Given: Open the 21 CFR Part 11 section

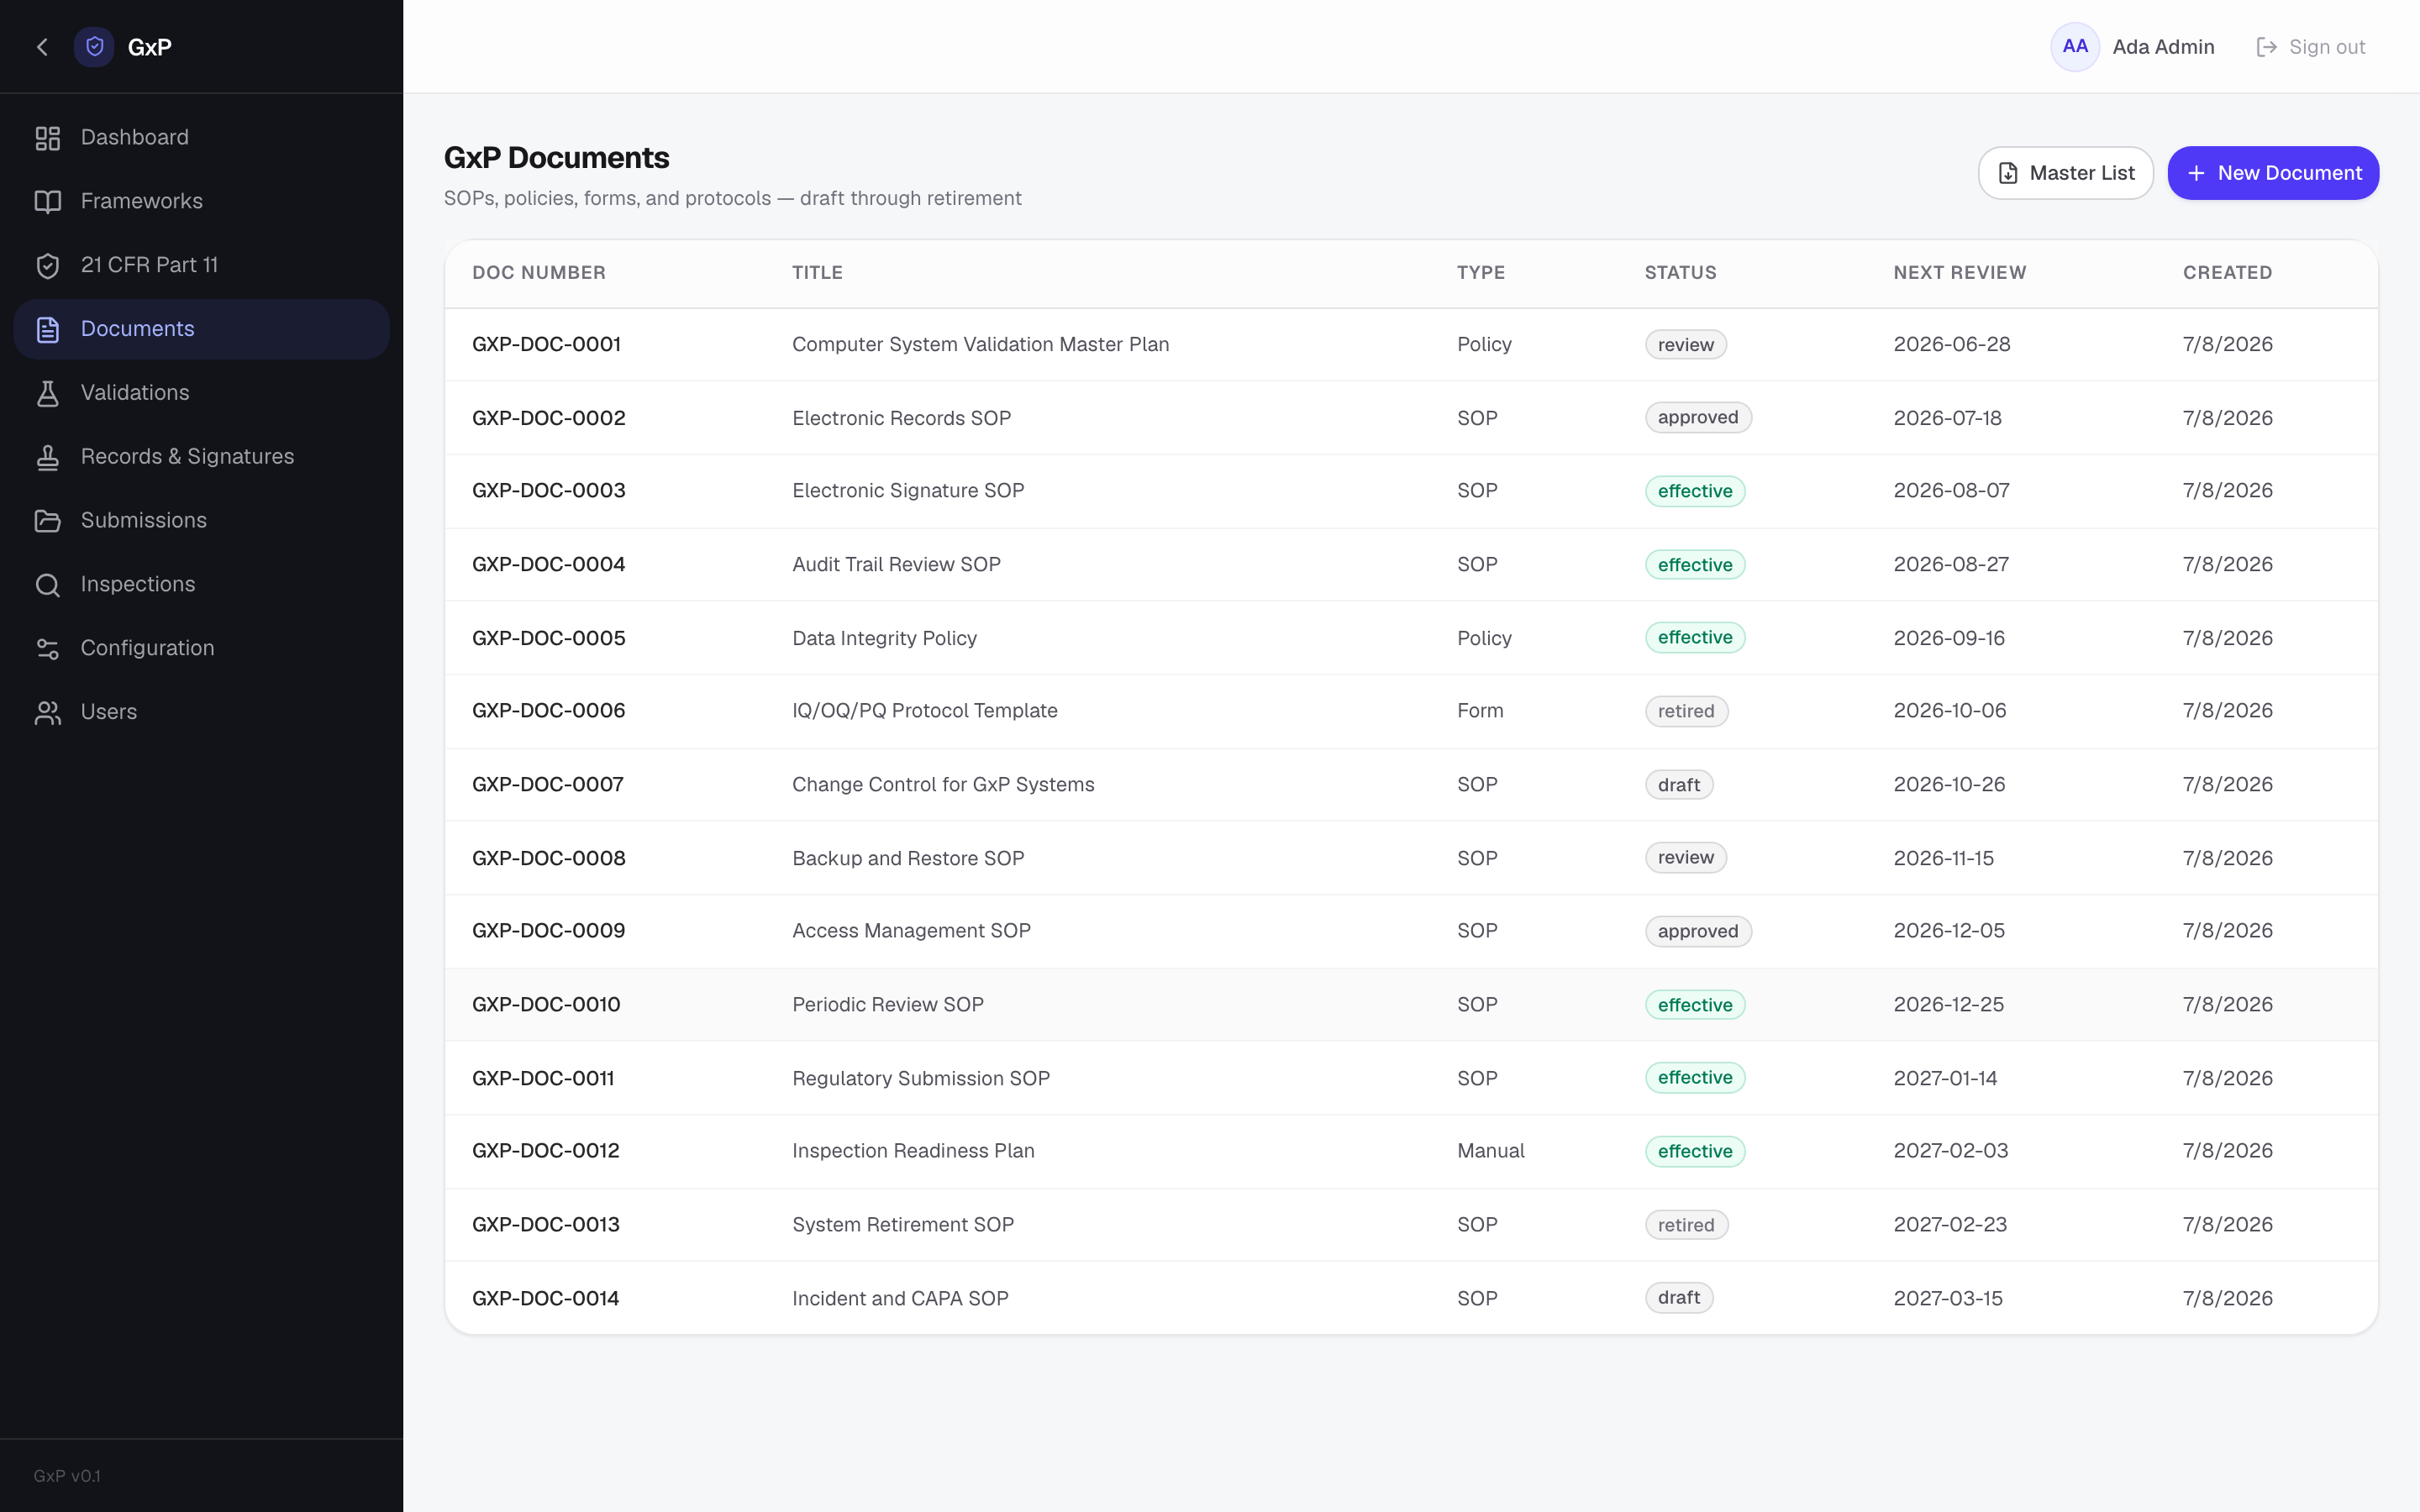Looking at the screenshot, I should coord(202,265).
